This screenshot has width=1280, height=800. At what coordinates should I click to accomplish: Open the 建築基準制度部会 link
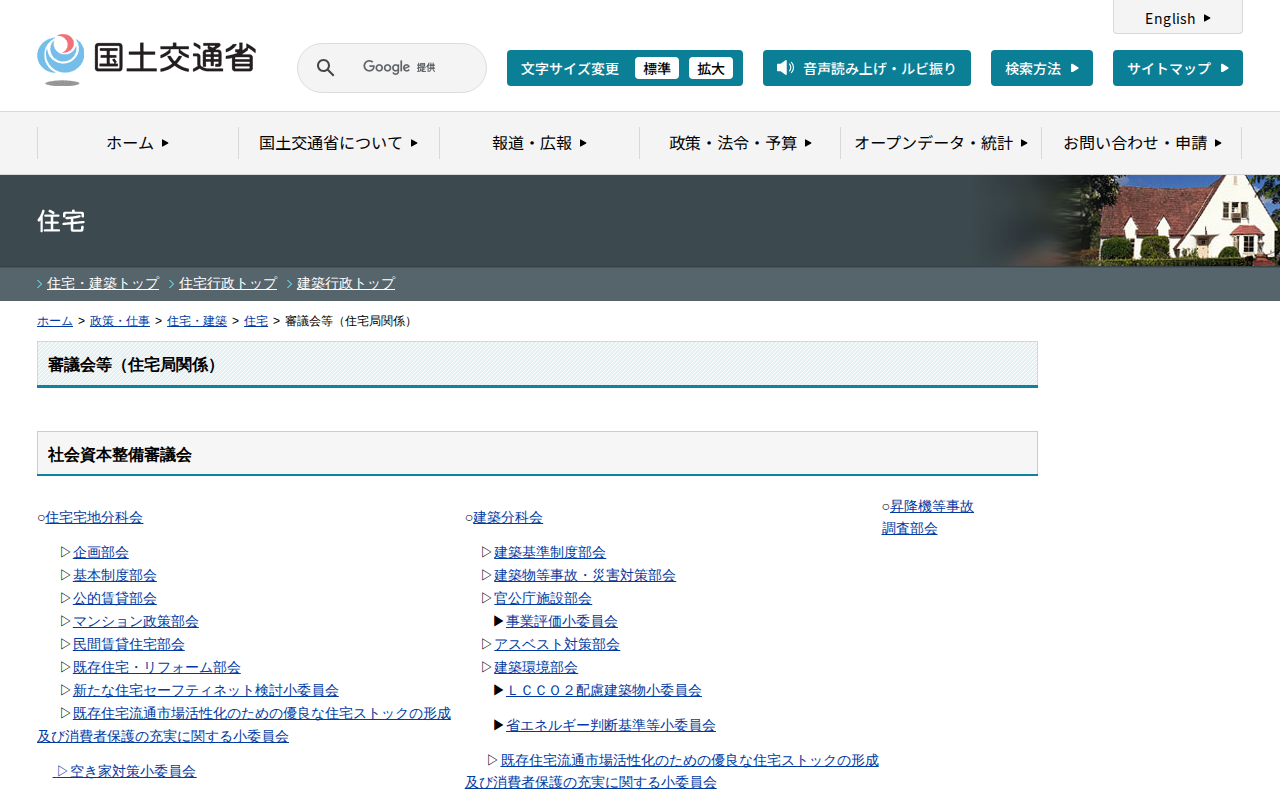click(x=549, y=552)
